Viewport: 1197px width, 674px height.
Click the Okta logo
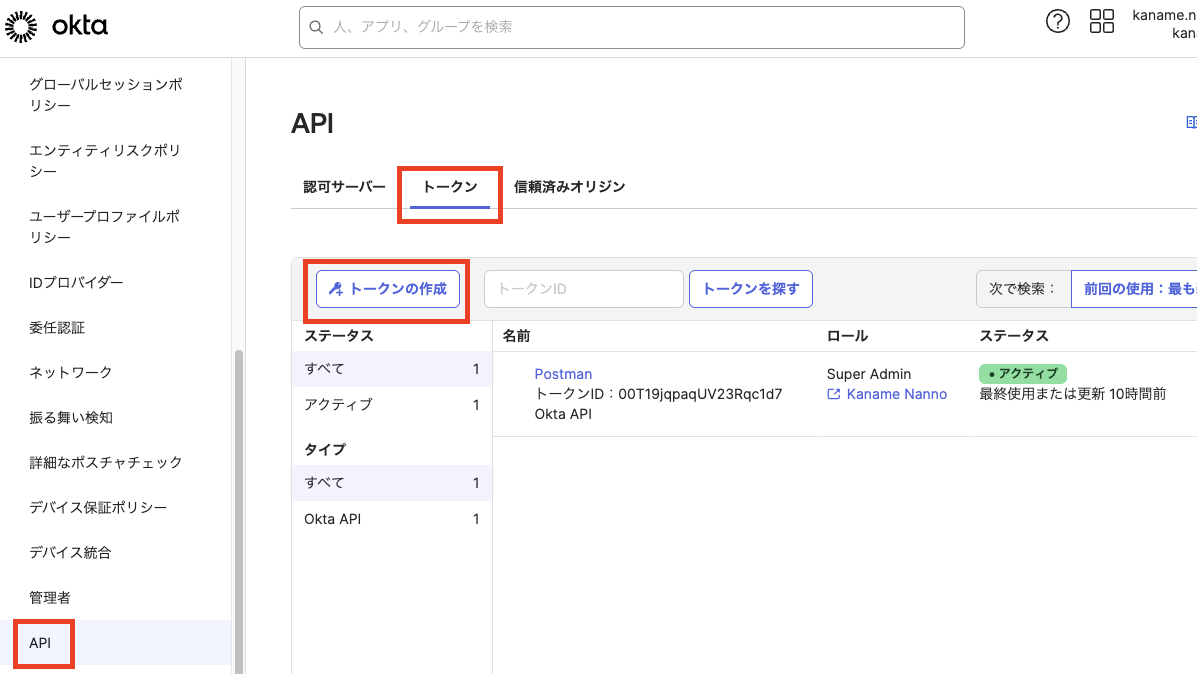click(56, 27)
